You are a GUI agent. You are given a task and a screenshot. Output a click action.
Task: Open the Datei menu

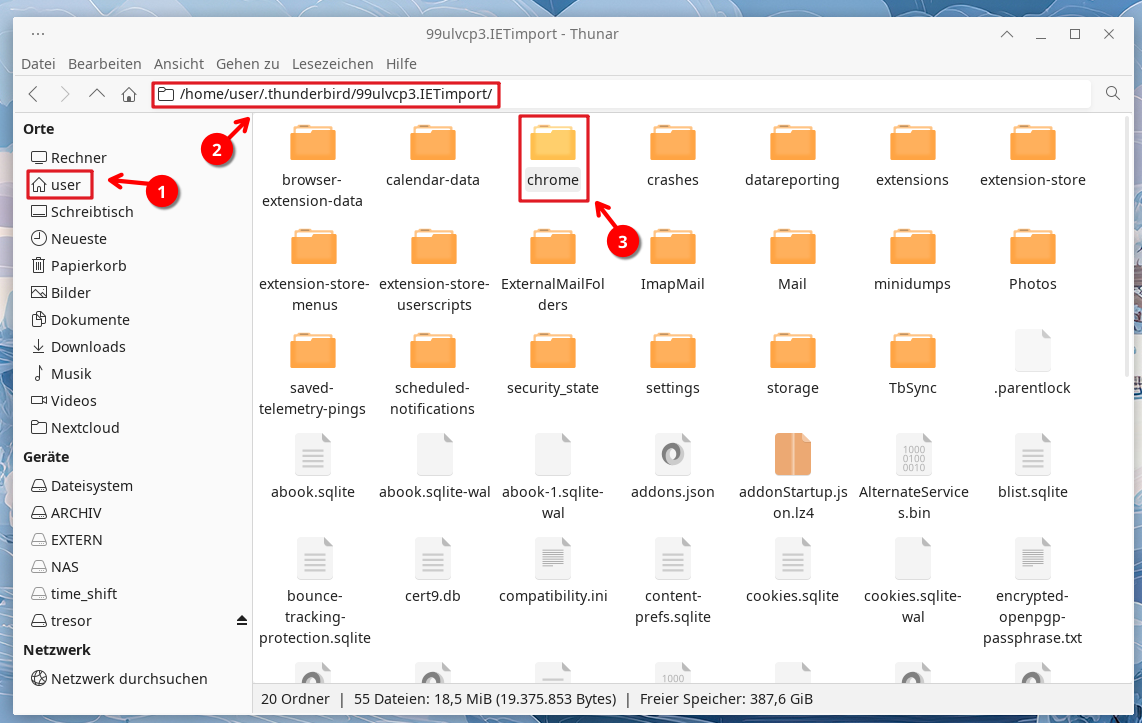38,64
